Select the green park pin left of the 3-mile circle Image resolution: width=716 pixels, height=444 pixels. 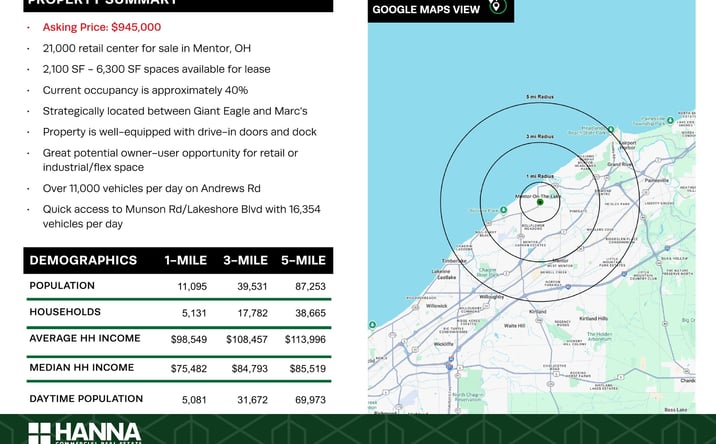click(x=503, y=210)
